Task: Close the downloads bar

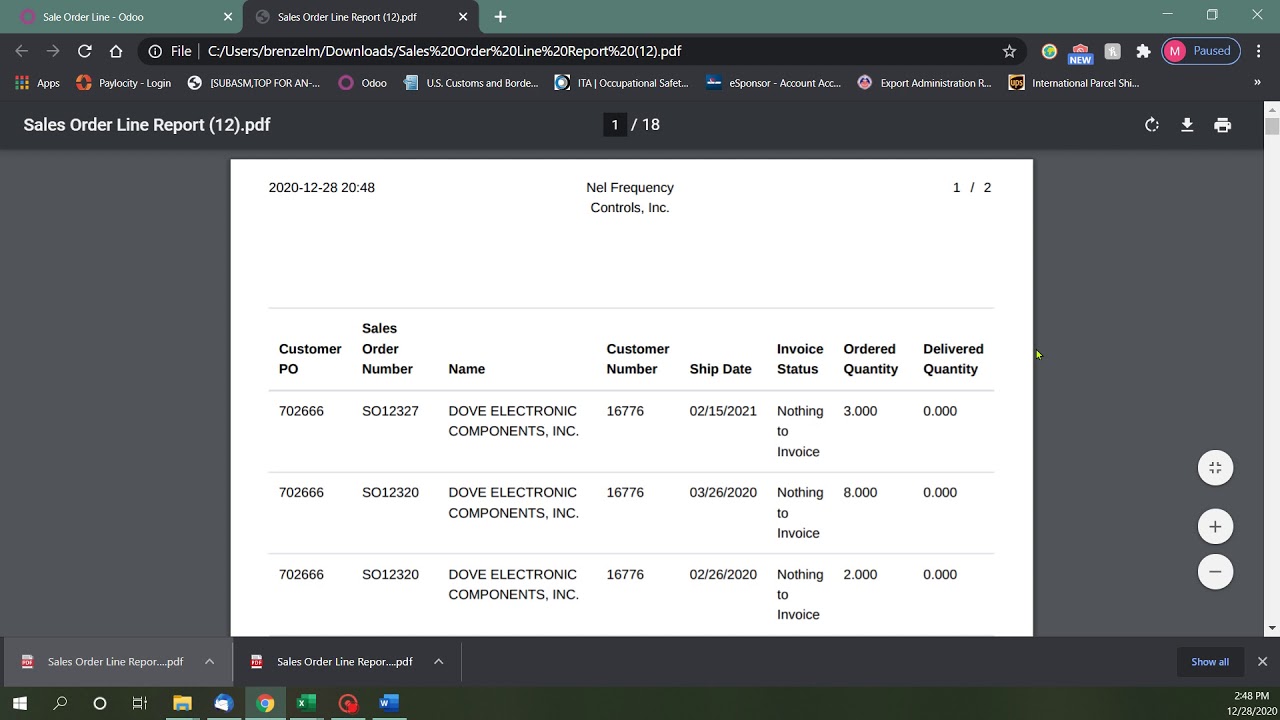Action: [1262, 661]
